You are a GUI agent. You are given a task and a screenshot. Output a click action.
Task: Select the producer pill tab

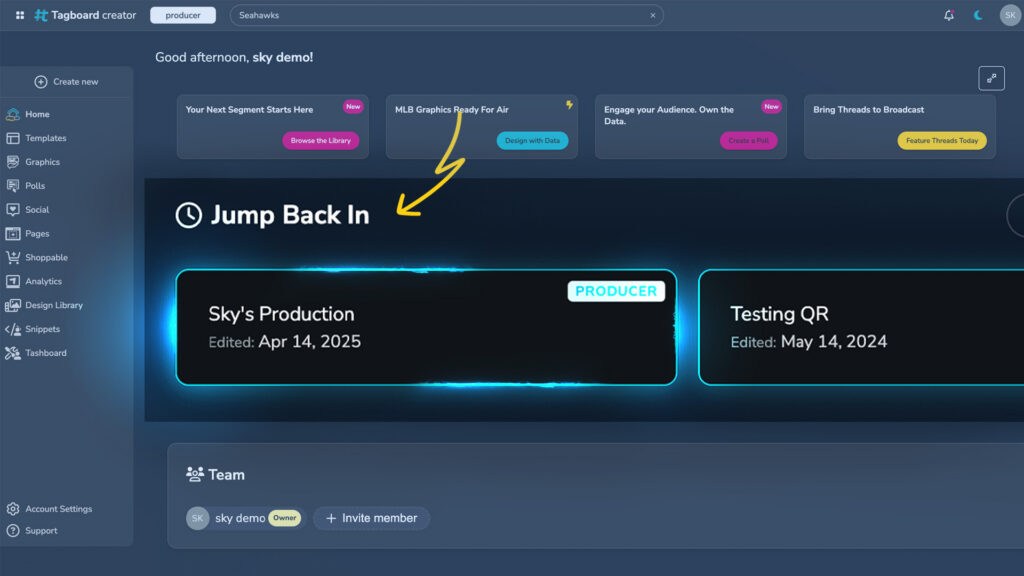click(183, 15)
